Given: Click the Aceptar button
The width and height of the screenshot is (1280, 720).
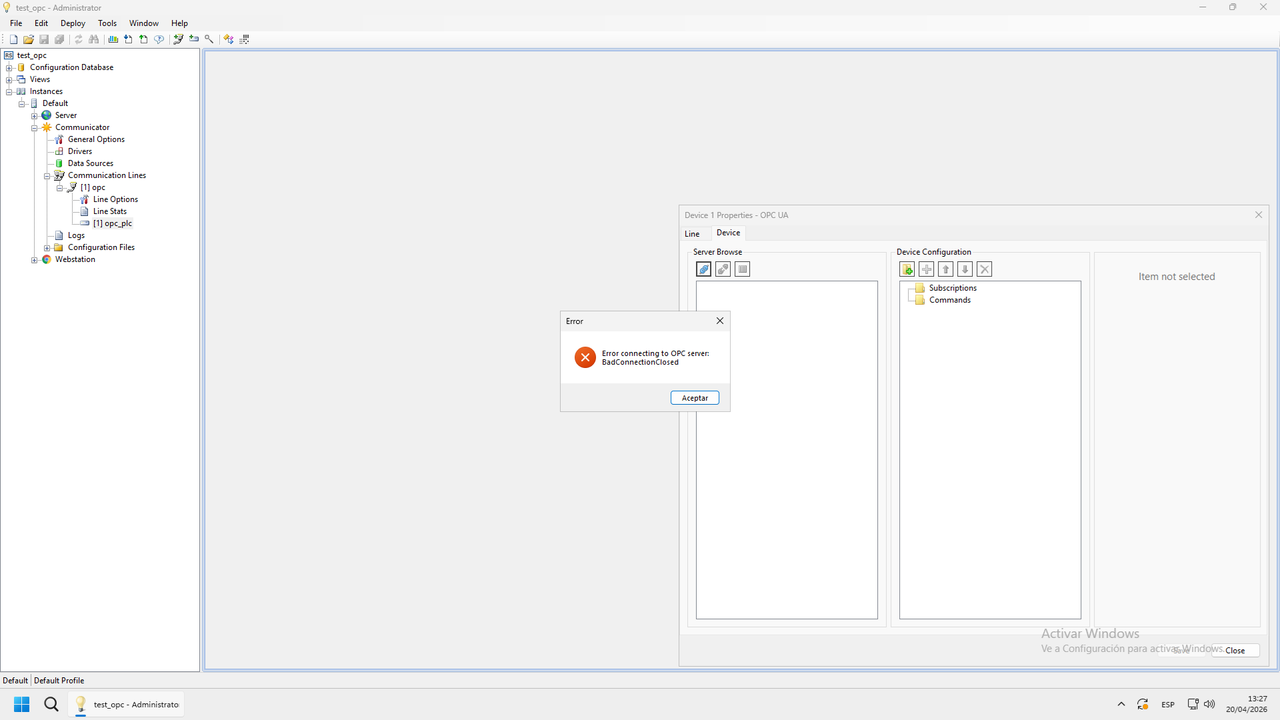Looking at the screenshot, I should (x=694, y=398).
